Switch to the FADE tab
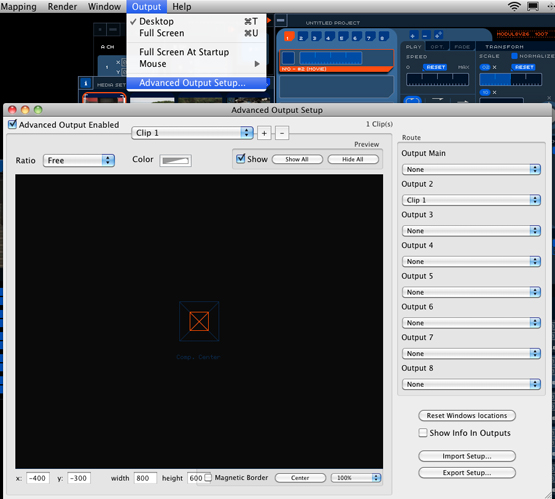 [x=462, y=47]
